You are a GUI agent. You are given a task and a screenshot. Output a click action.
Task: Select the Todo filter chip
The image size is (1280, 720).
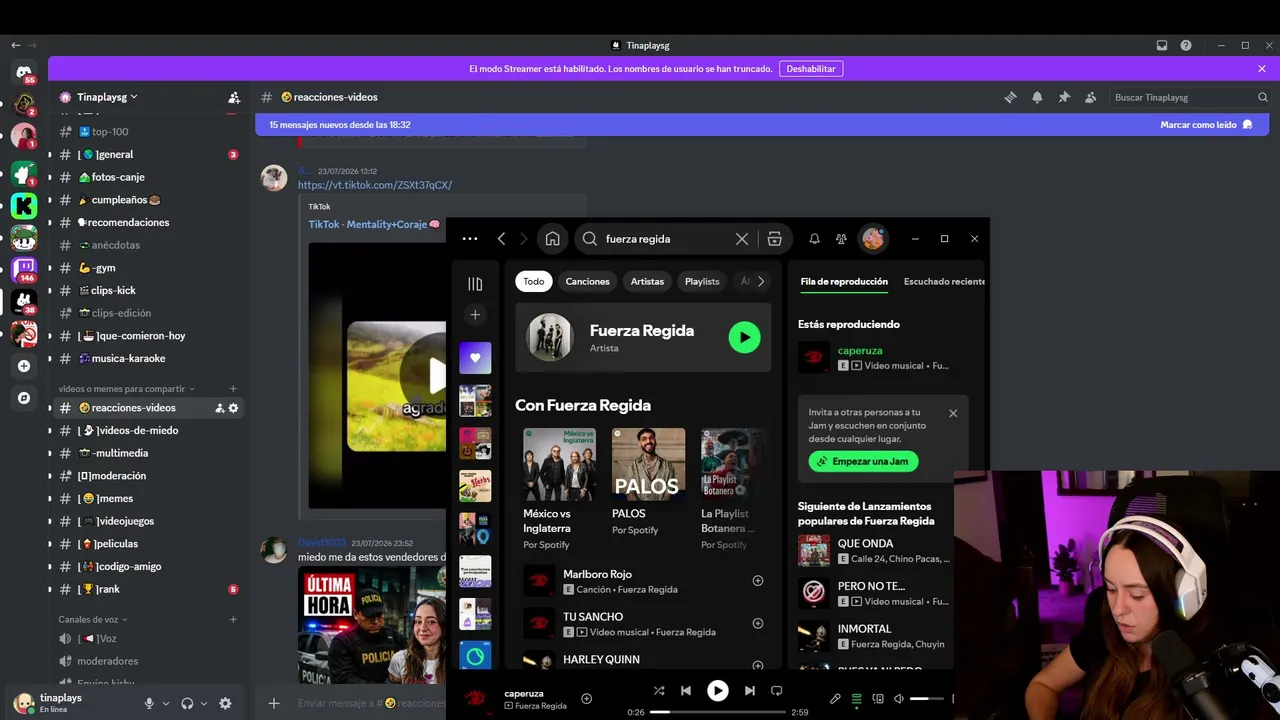(534, 281)
